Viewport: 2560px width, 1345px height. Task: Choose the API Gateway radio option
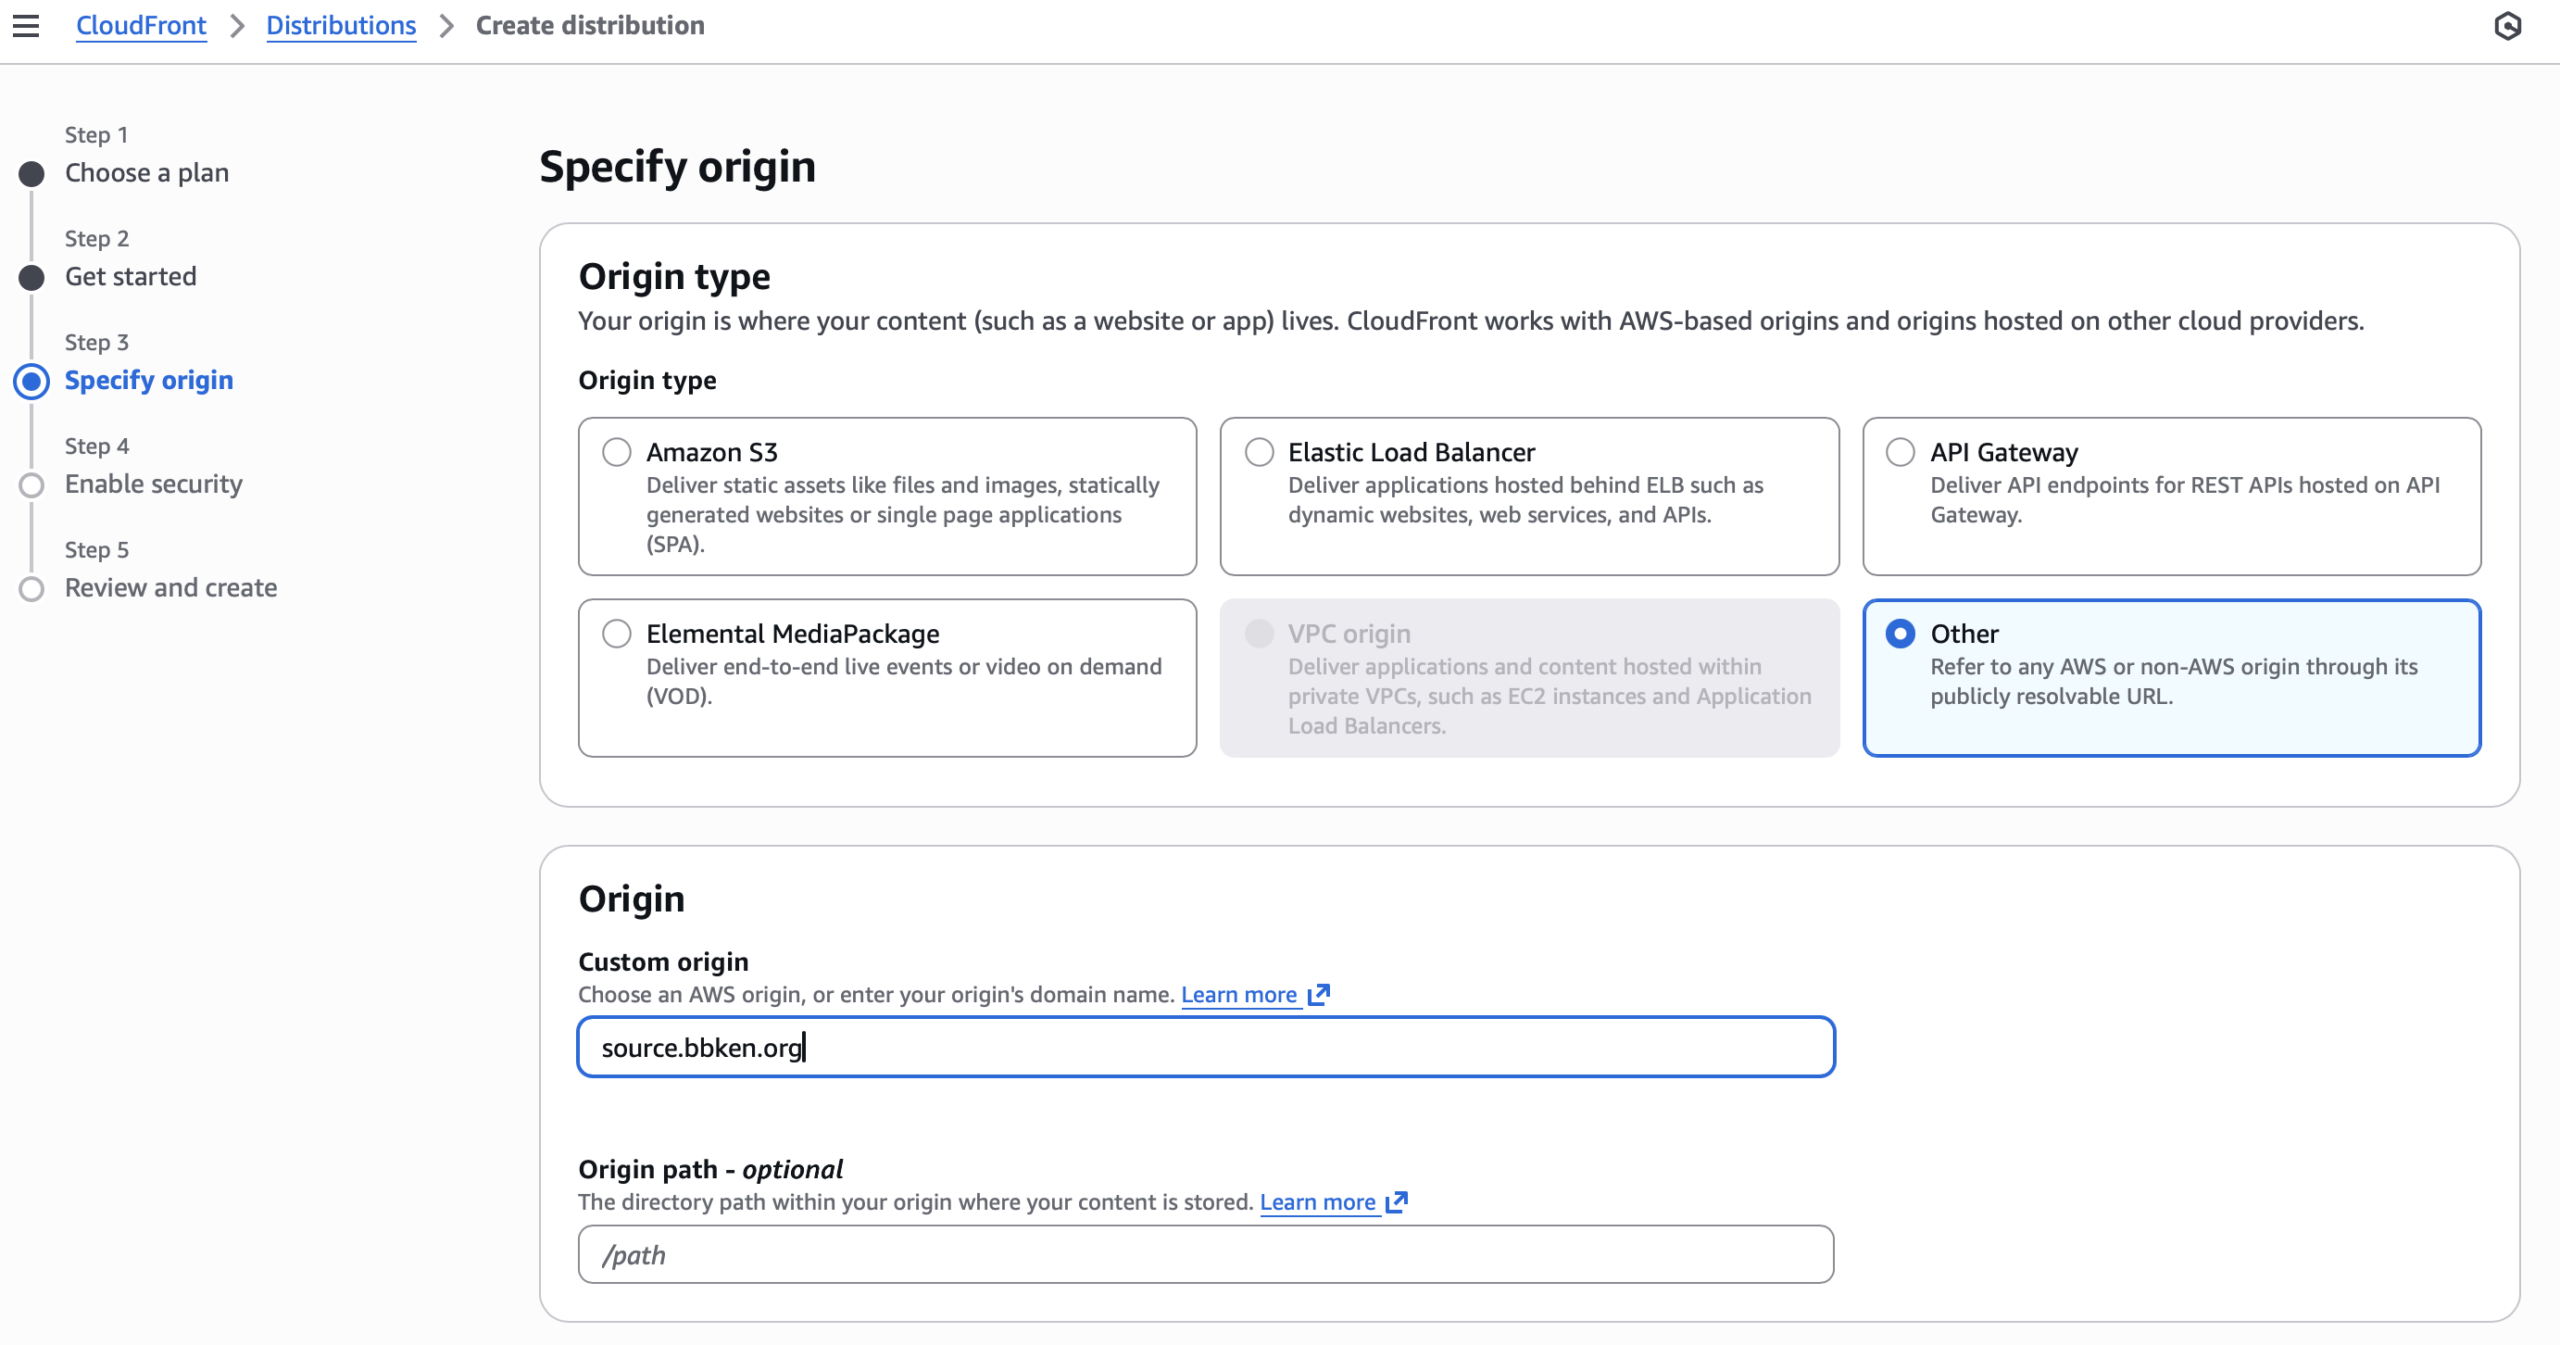[x=1900, y=452]
